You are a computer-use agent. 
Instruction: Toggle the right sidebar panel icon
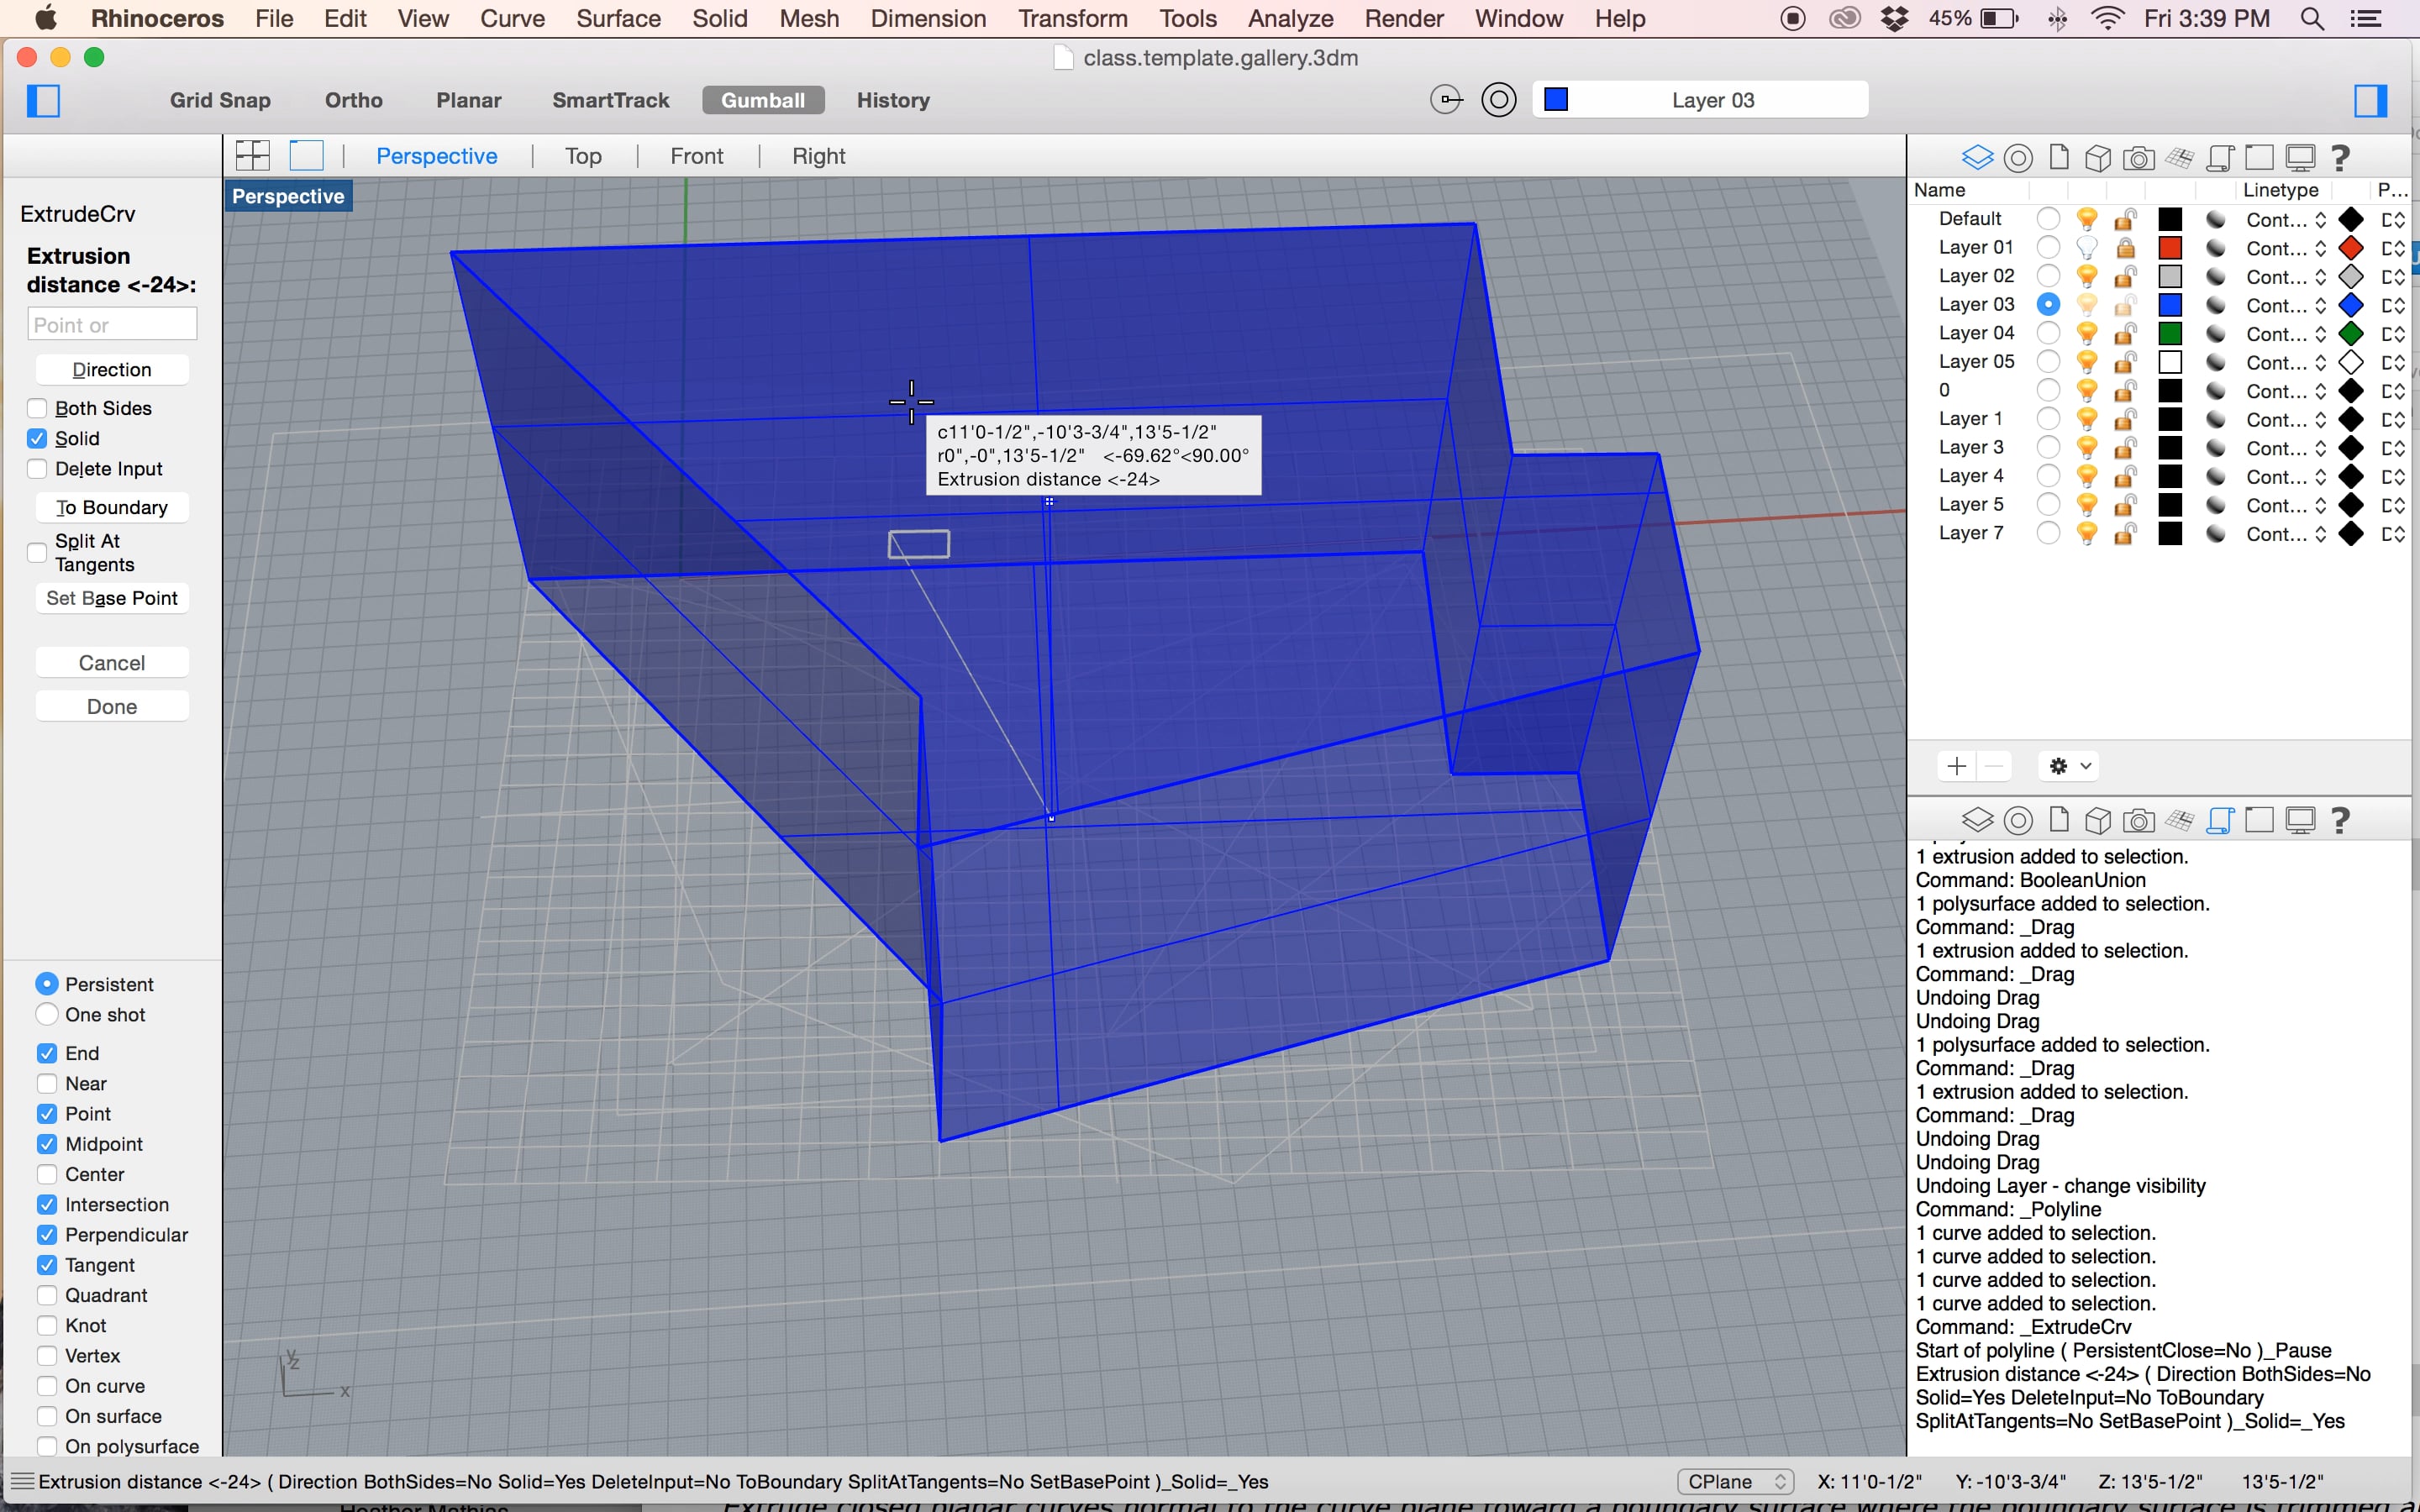[2370, 100]
